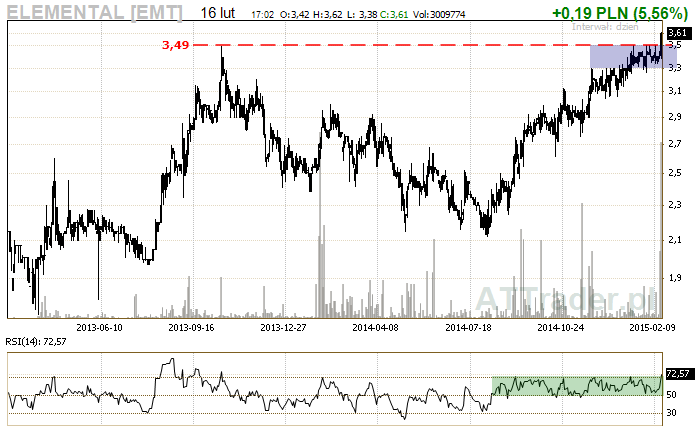Click the open price O:3,42
The image size is (700, 431).
tap(295, 15)
